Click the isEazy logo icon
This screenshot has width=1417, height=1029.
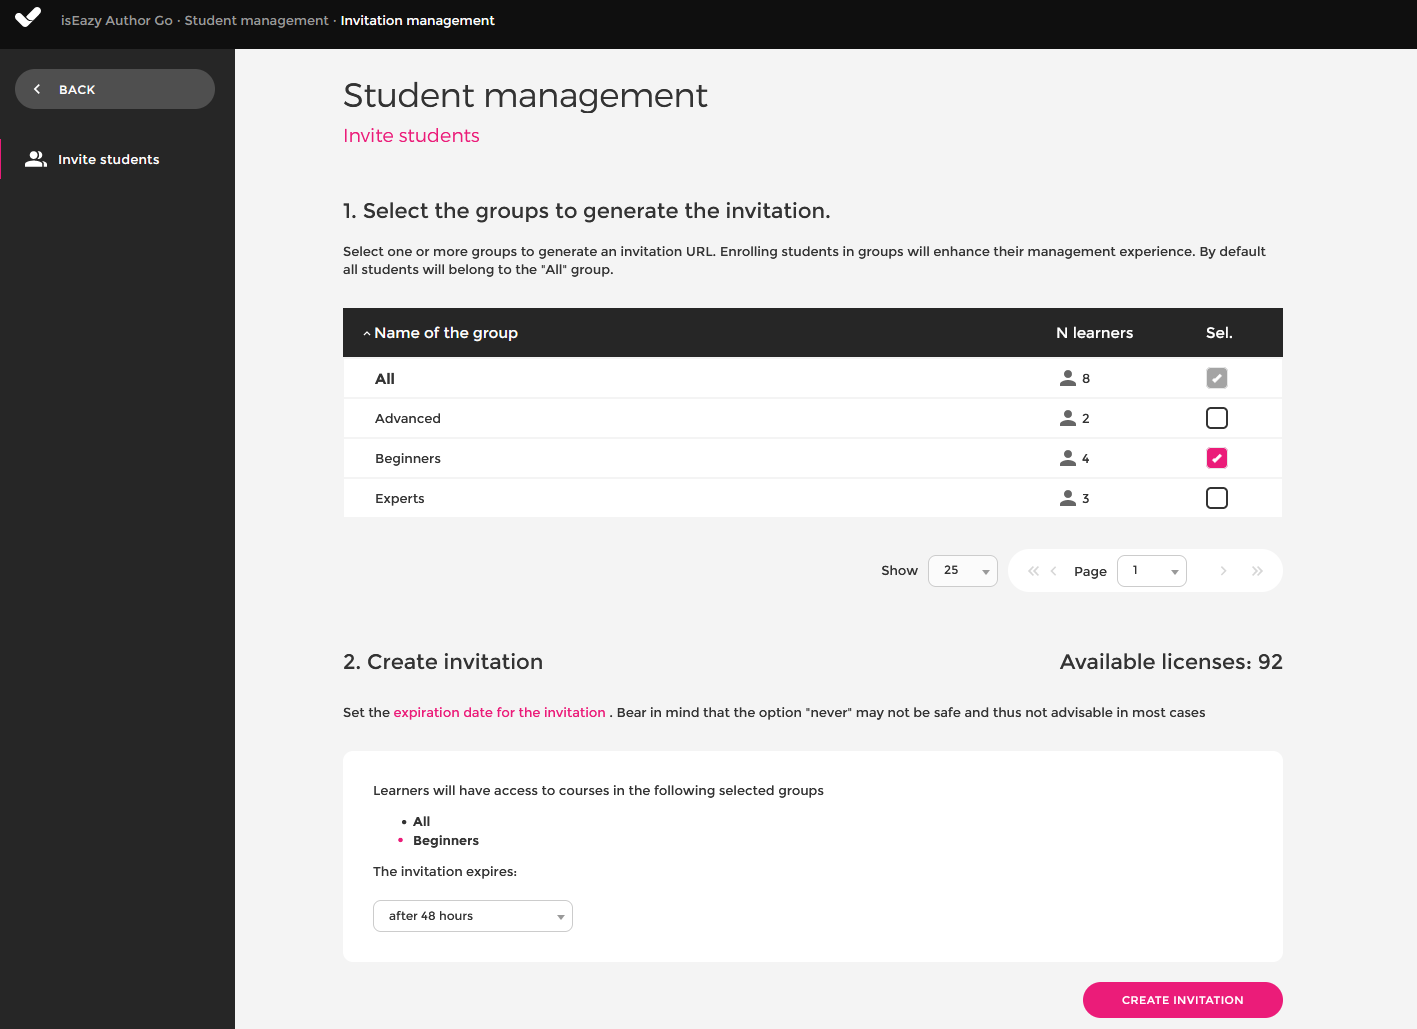28,18
